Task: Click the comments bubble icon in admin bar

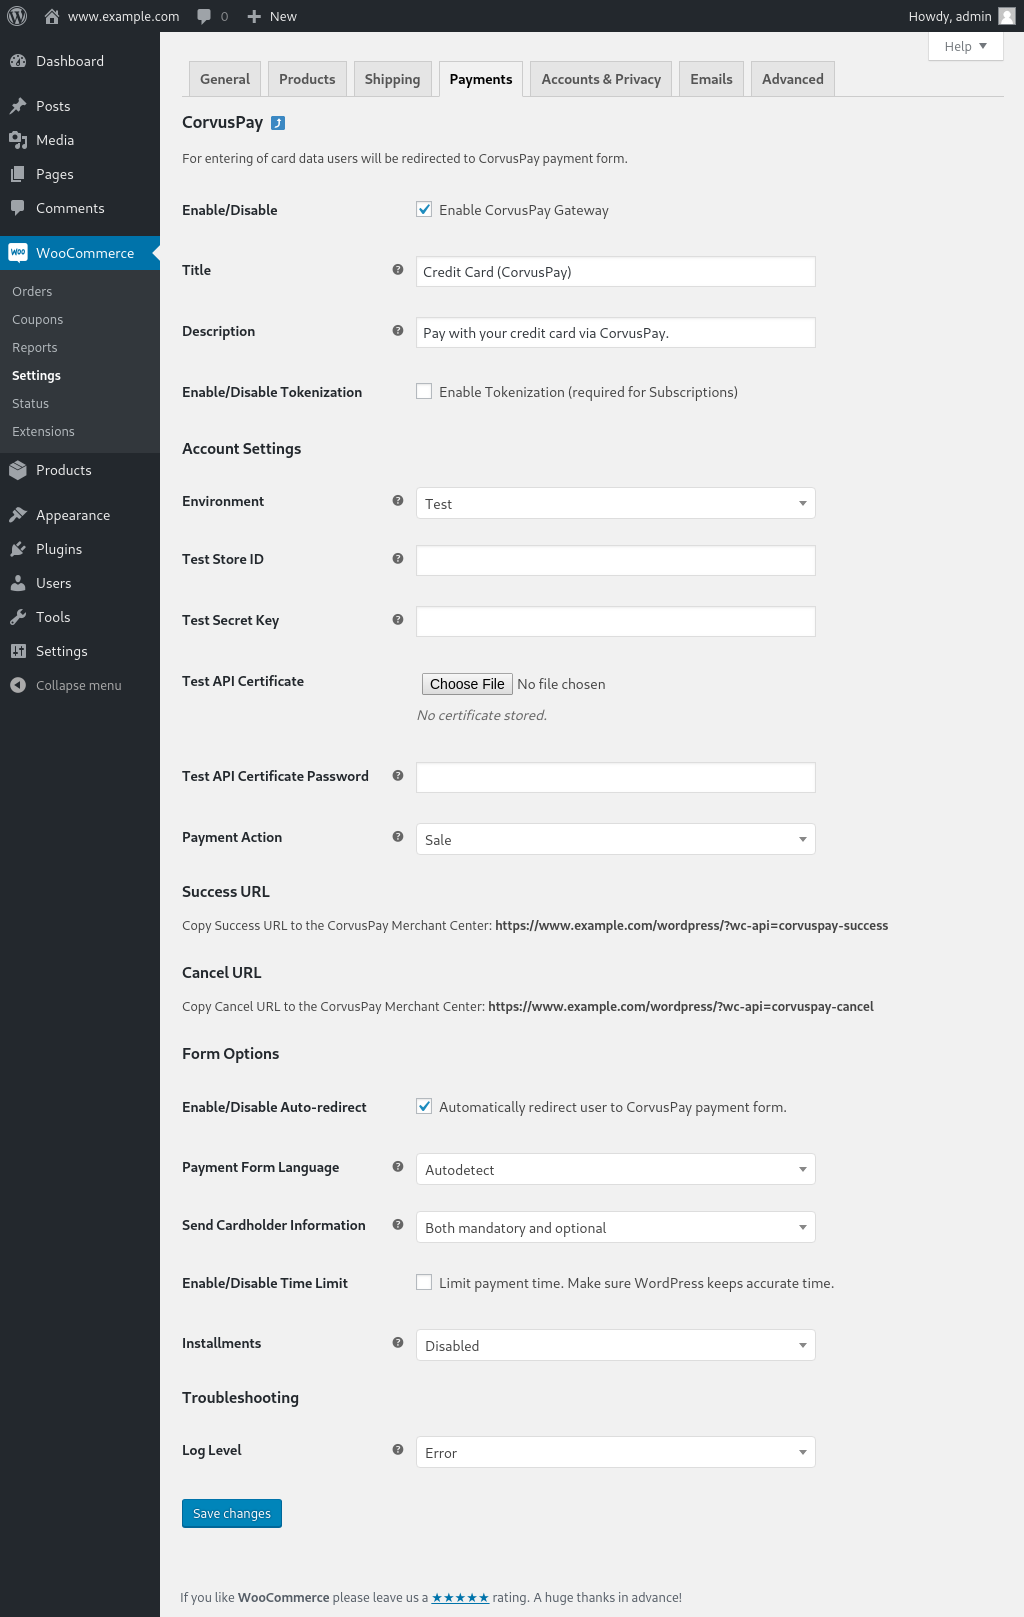Action: [204, 16]
